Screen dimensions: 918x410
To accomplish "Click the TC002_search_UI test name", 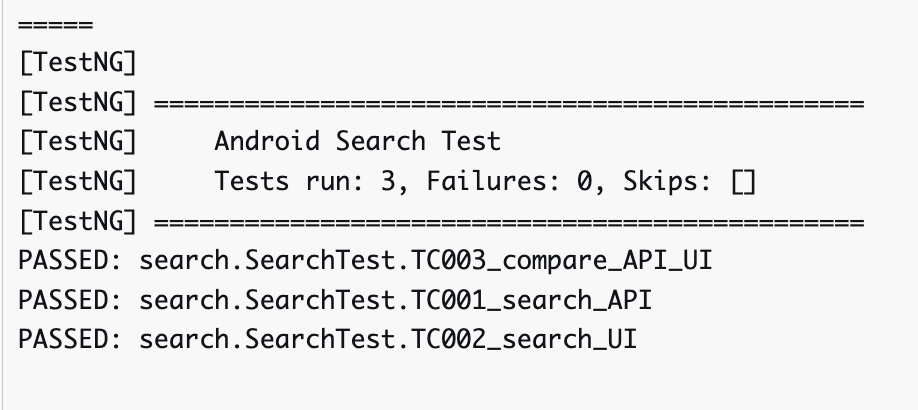I will tap(523, 339).
